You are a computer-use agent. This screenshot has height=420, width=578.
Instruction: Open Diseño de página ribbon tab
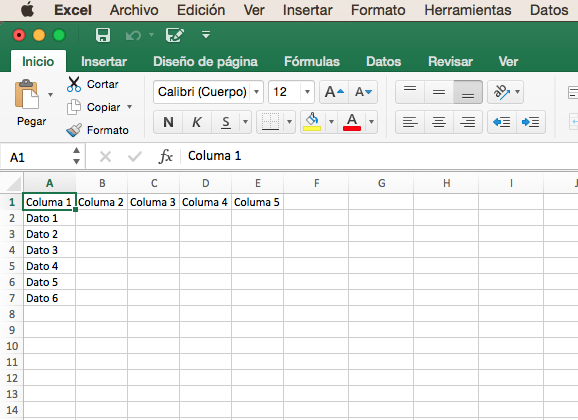click(205, 61)
